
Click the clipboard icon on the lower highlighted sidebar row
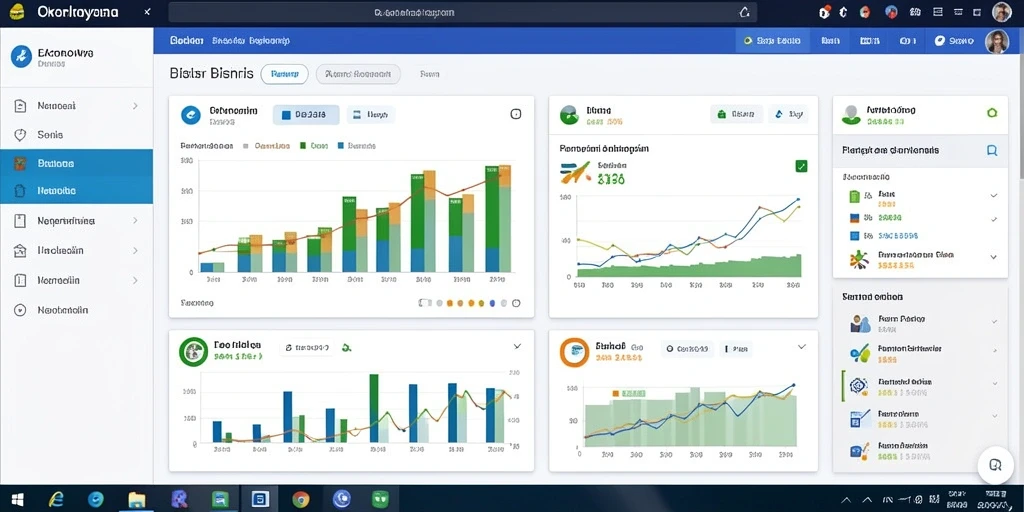pyautogui.click(x=20, y=191)
